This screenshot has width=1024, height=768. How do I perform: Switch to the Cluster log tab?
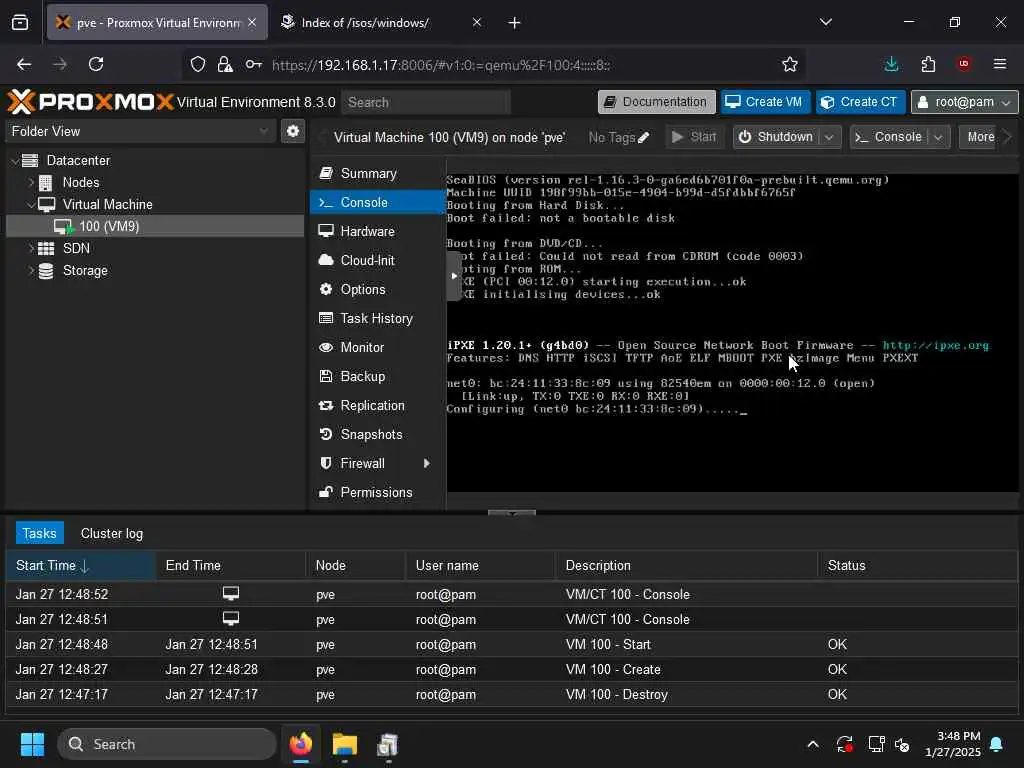click(x=112, y=534)
